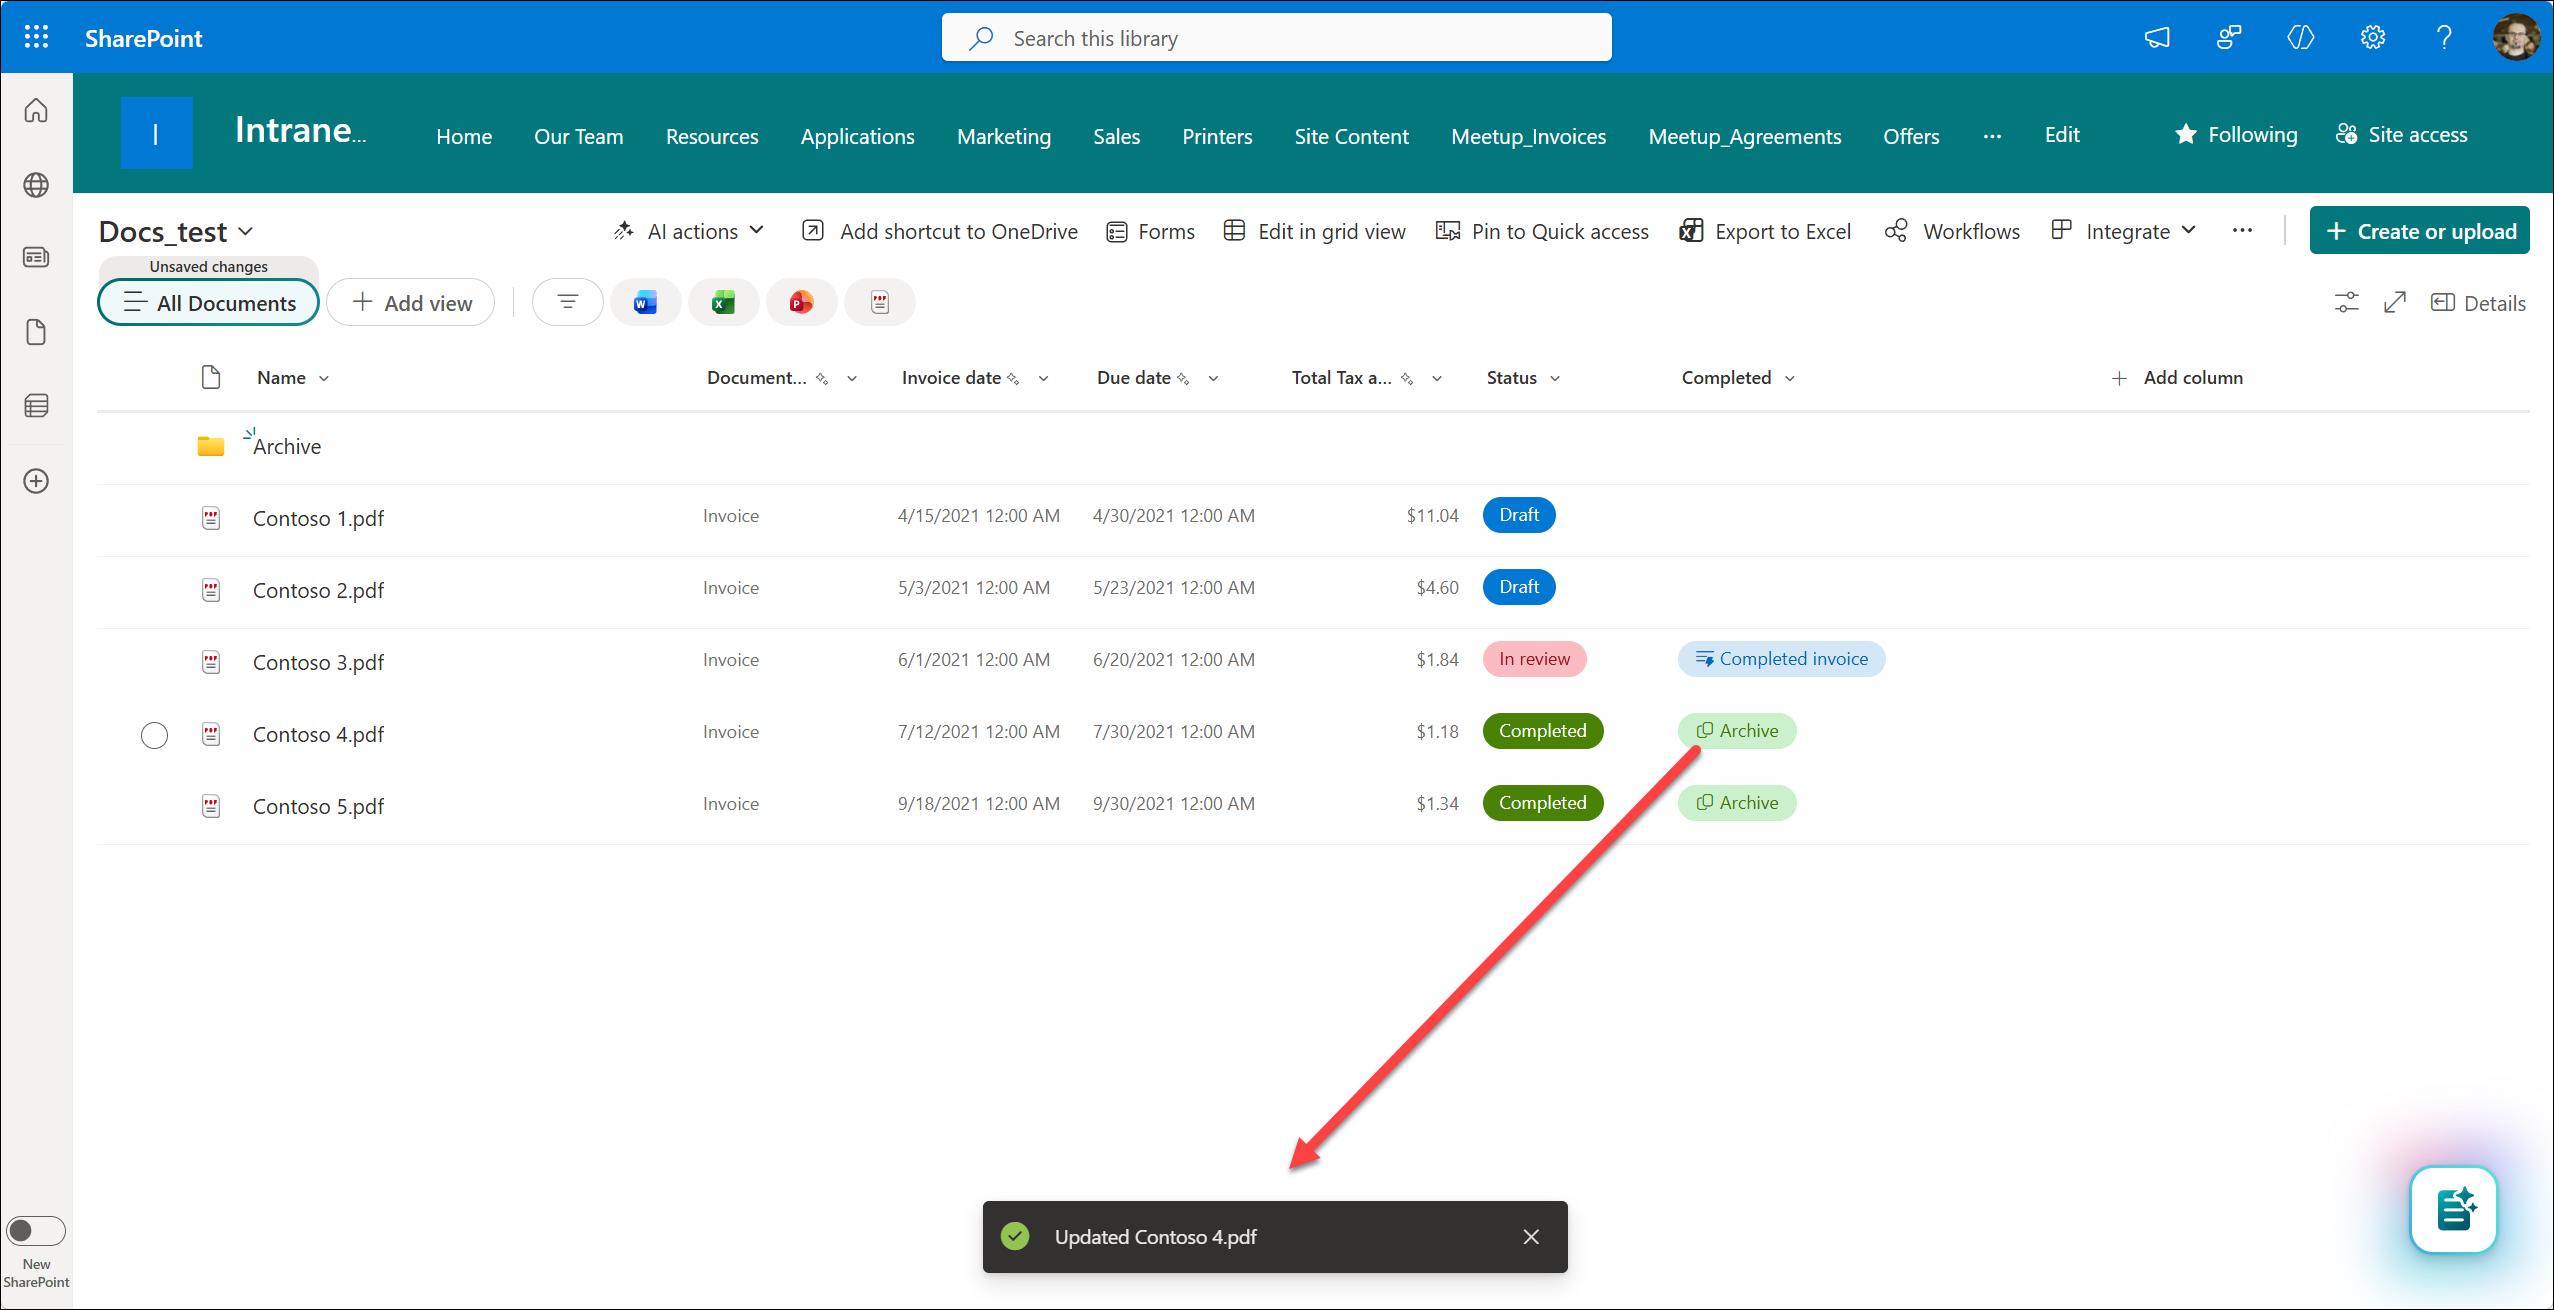Expand content to full screen
This screenshot has width=2554, height=1310.
tap(2394, 303)
